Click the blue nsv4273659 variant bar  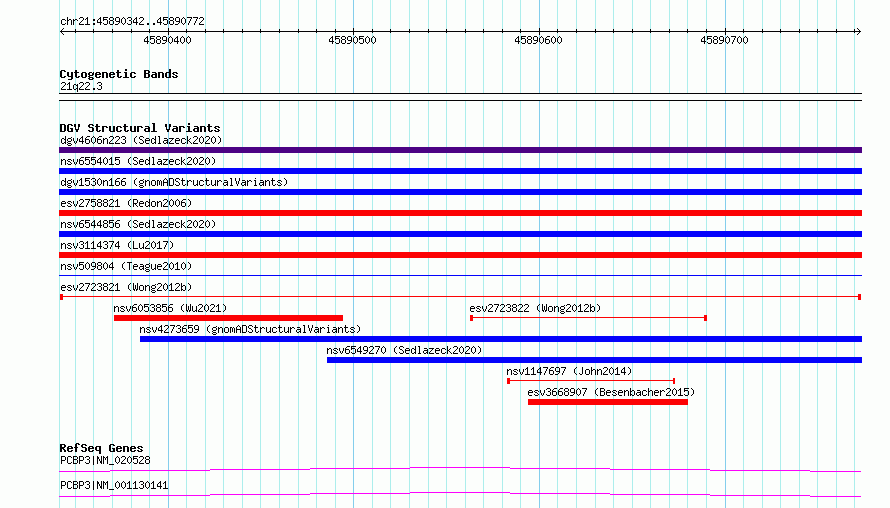tap(501, 339)
